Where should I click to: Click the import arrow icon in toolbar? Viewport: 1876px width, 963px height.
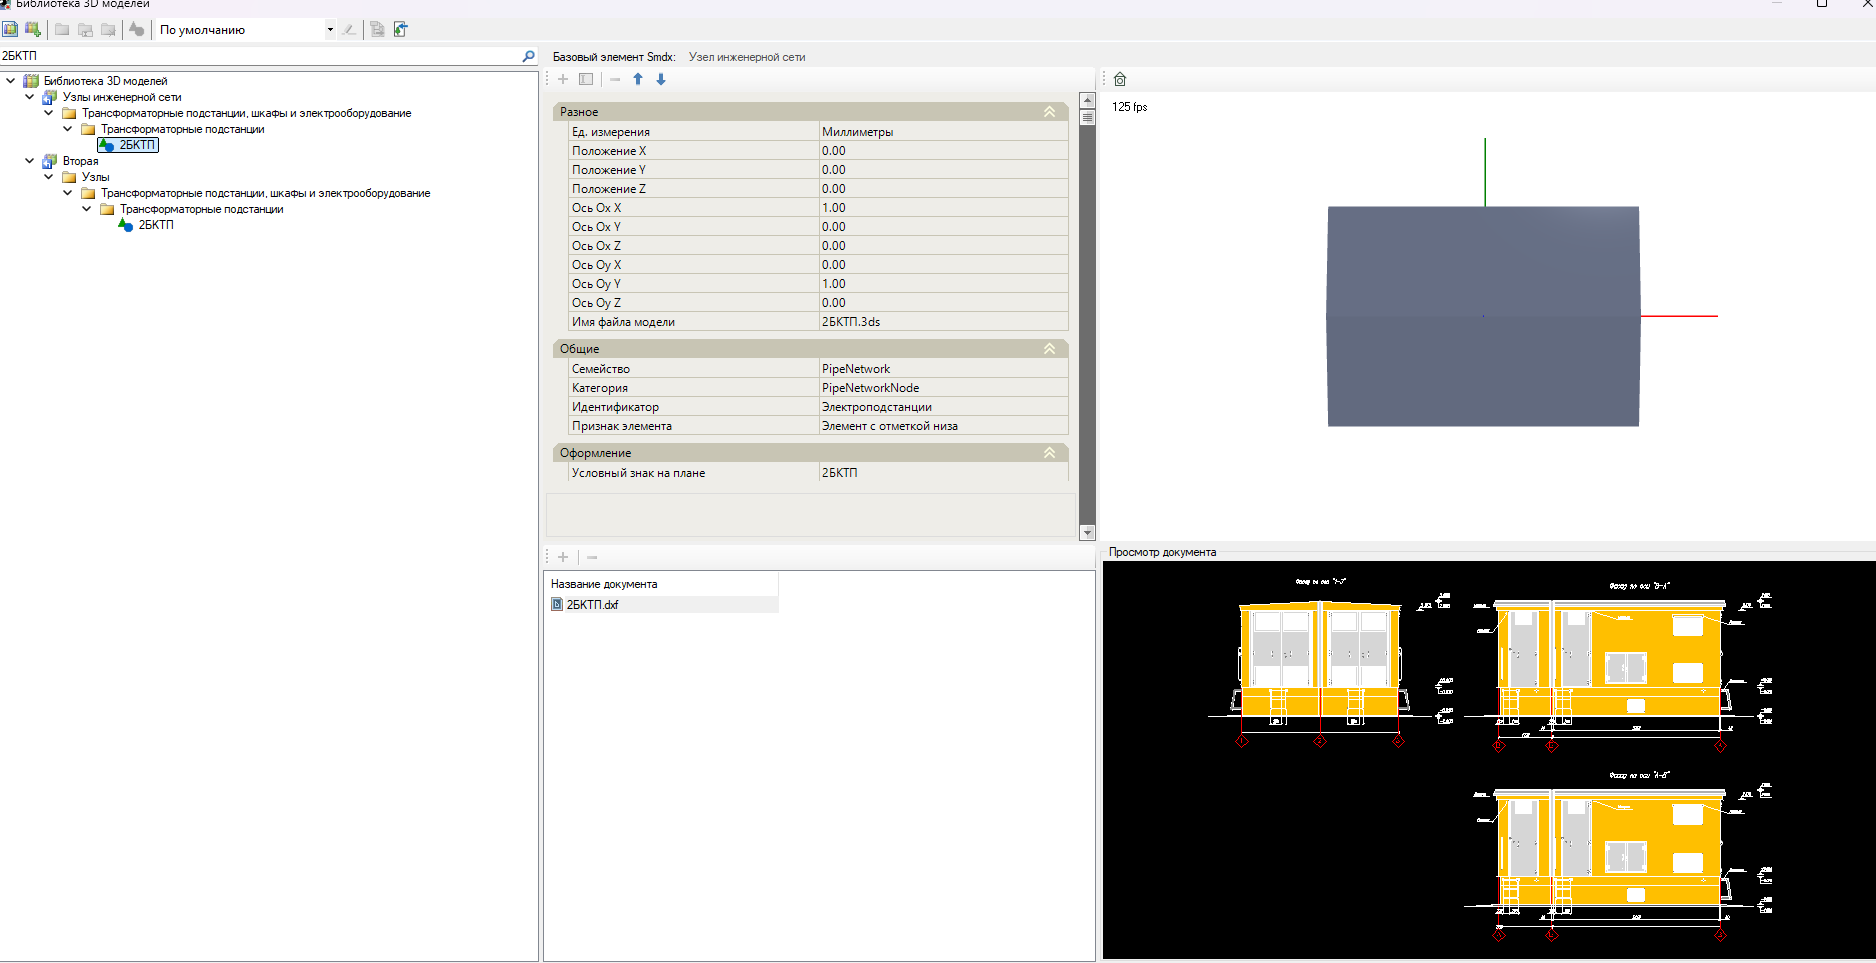pyautogui.click(x=401, y=29)
